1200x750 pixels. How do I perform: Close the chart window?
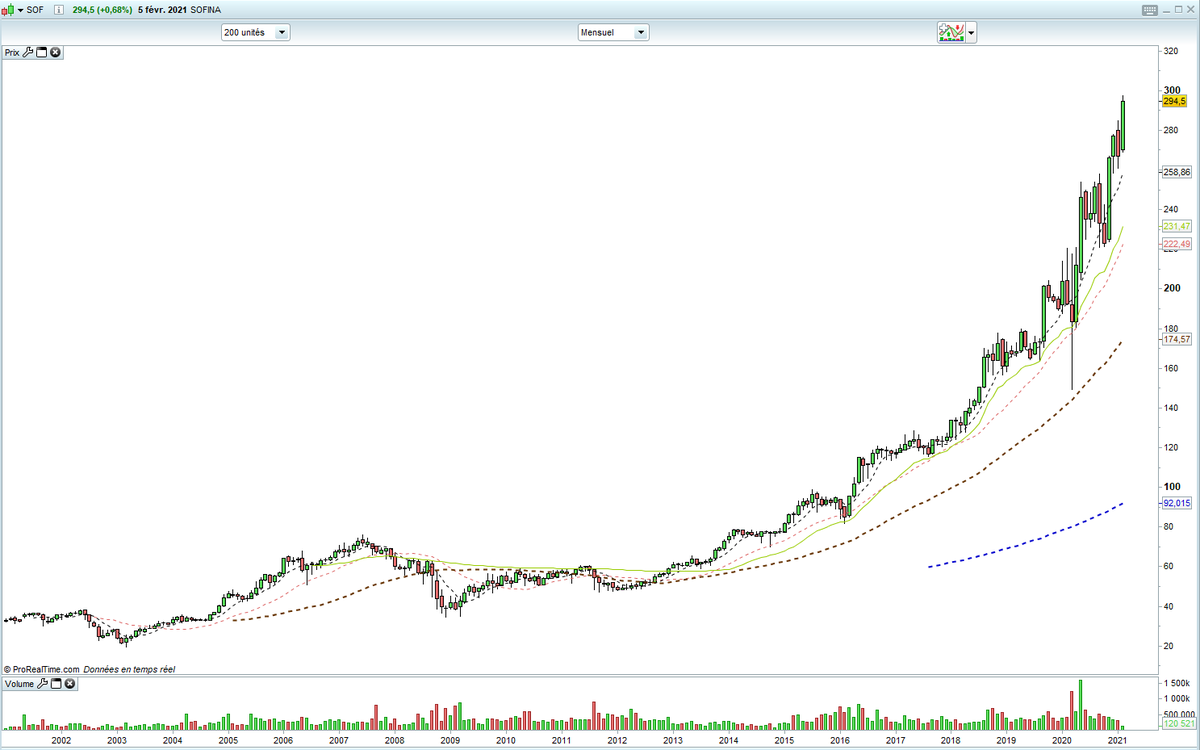[x=1189, y=9]
